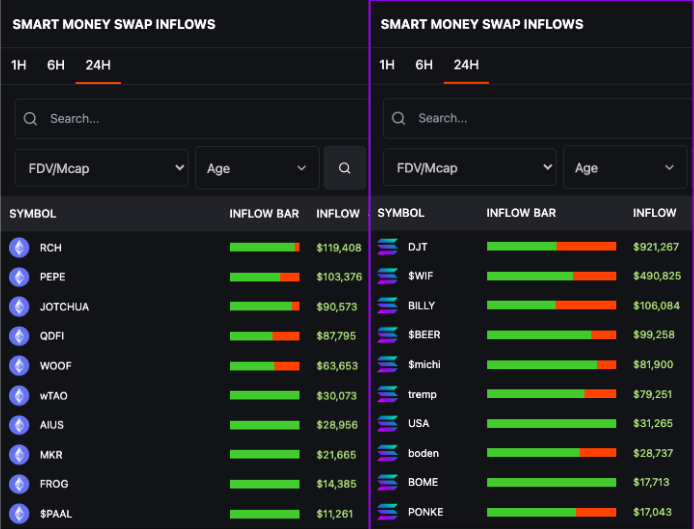
Task: Click the Solana icon beside $BEER
Action: coord(387,335)
